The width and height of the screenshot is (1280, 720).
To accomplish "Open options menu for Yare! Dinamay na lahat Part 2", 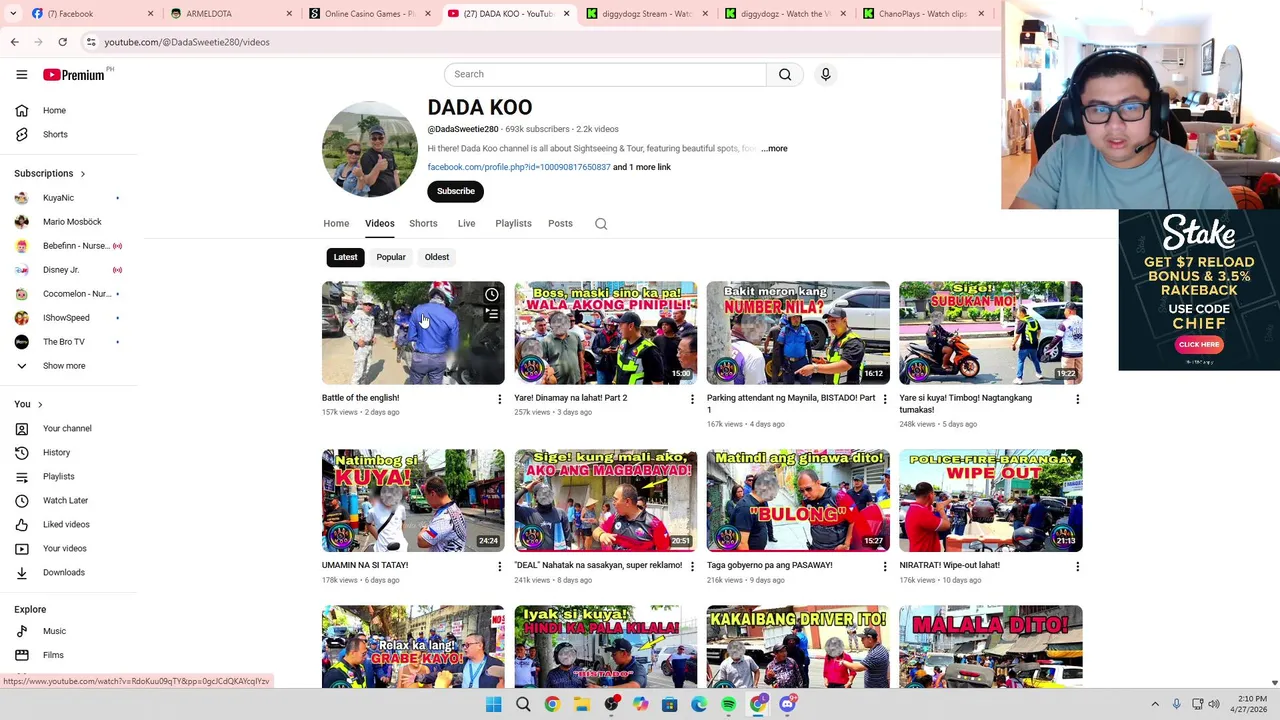I will pos(692,399).
